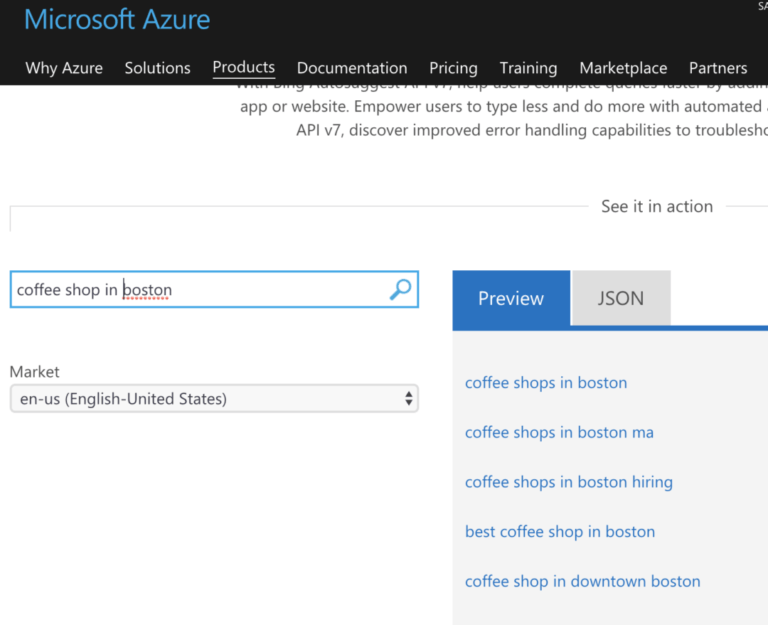The height and width of the screenshot is (625, 768).
Task: Switch to the JSON tab
Action: (x=620, y=298)
